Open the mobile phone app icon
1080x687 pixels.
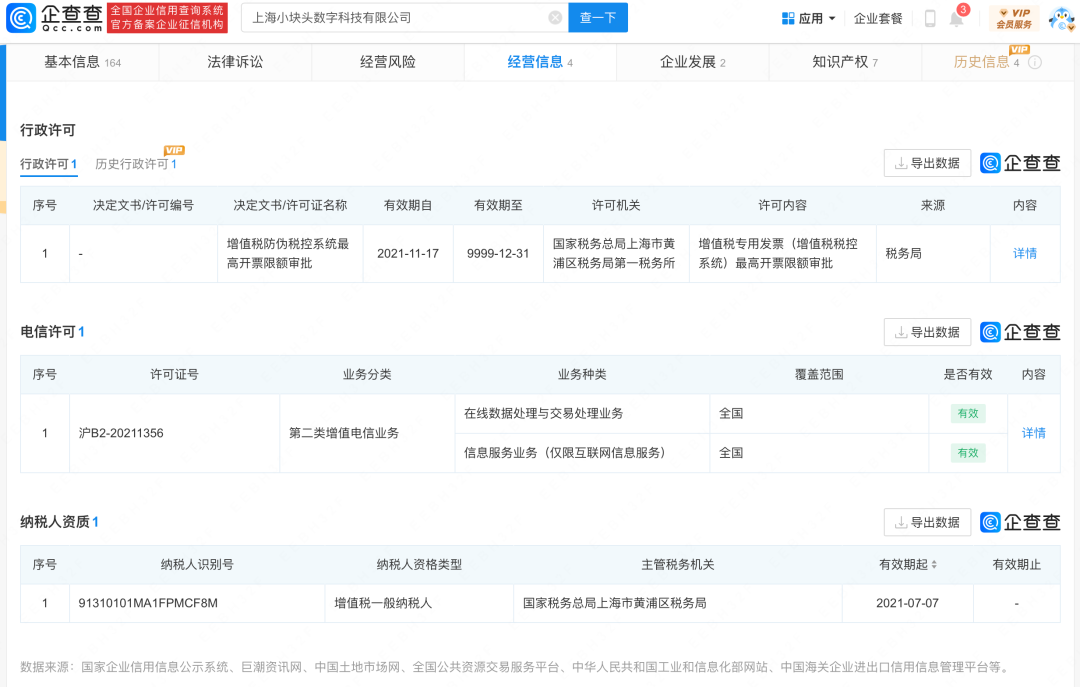tap(930, 18)
